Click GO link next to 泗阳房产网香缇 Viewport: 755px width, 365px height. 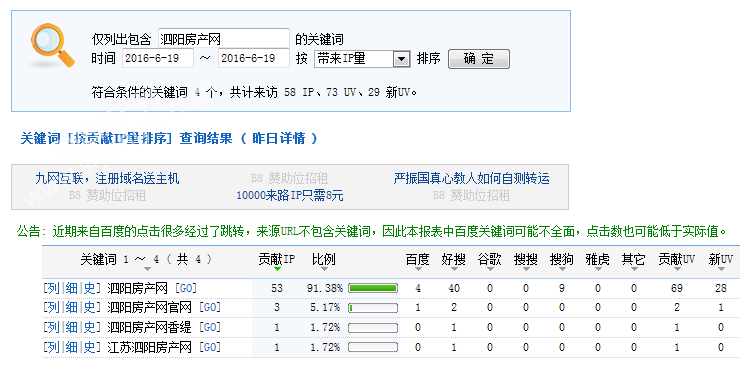[x=210, y=327]
